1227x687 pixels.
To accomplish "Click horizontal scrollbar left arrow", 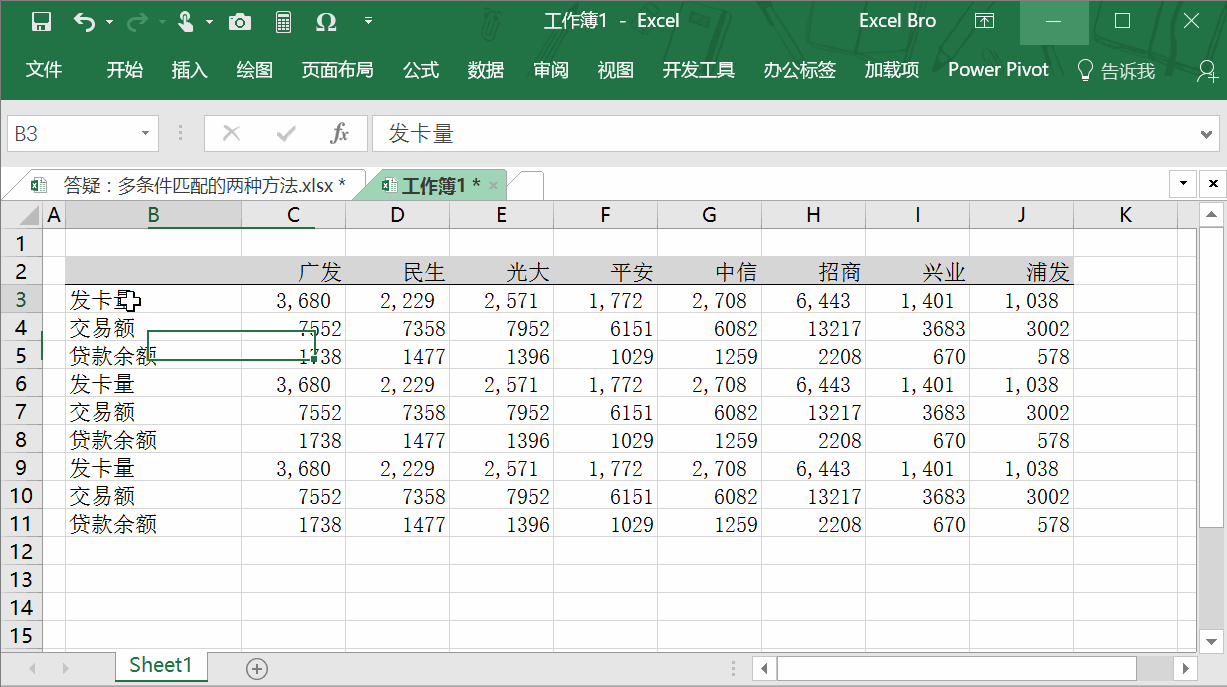I will click(764, 668).
